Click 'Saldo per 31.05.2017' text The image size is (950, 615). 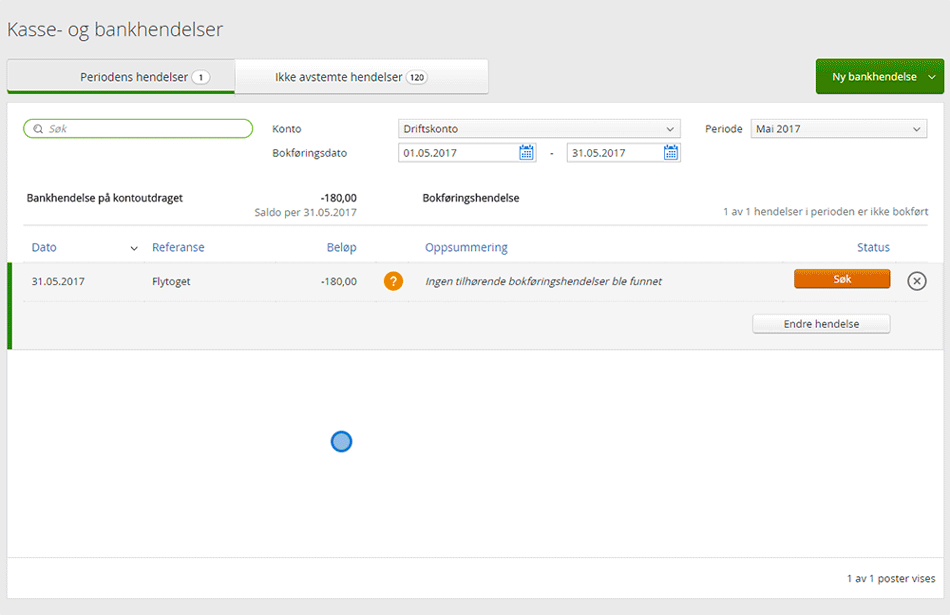(305, 212)
